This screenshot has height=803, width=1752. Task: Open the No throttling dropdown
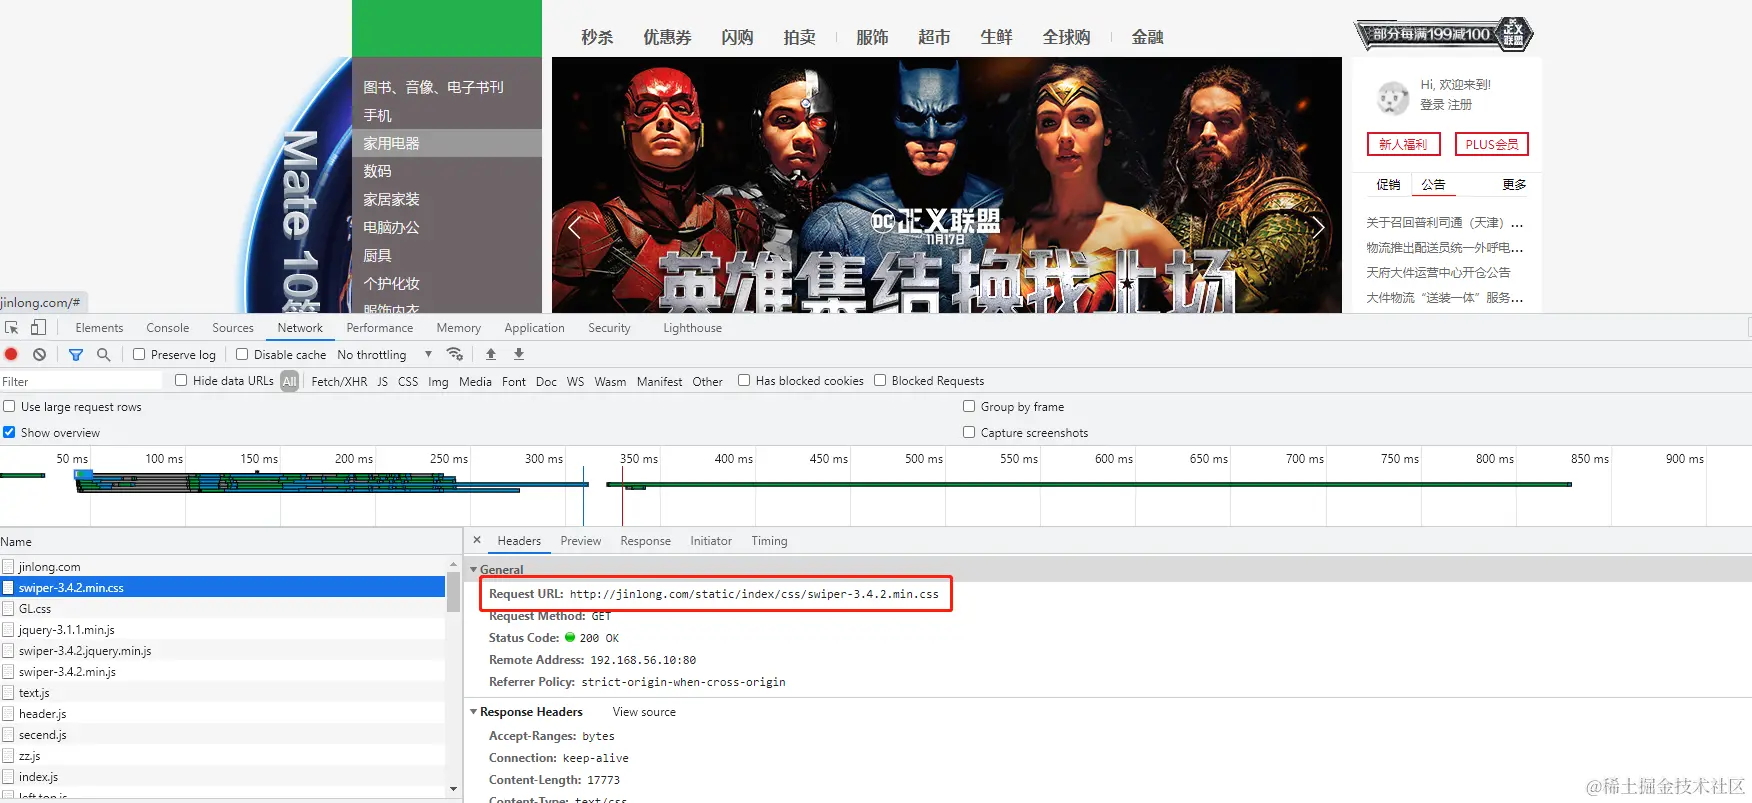[x=384, y=354]
